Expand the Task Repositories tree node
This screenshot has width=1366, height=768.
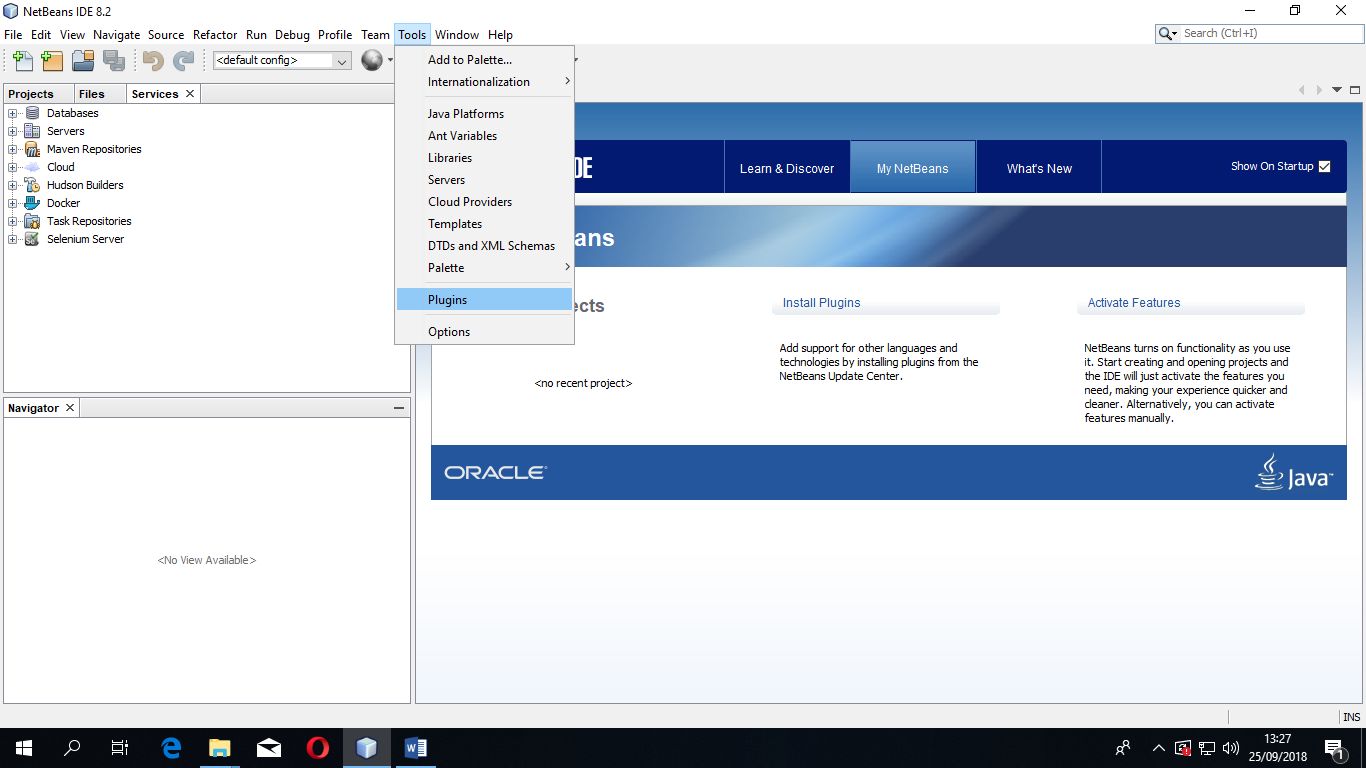coord(13,221)
